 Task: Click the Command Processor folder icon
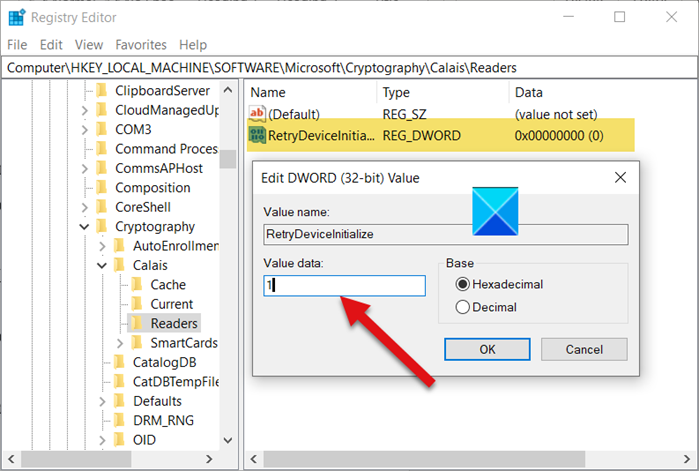[x=102, y=148]
